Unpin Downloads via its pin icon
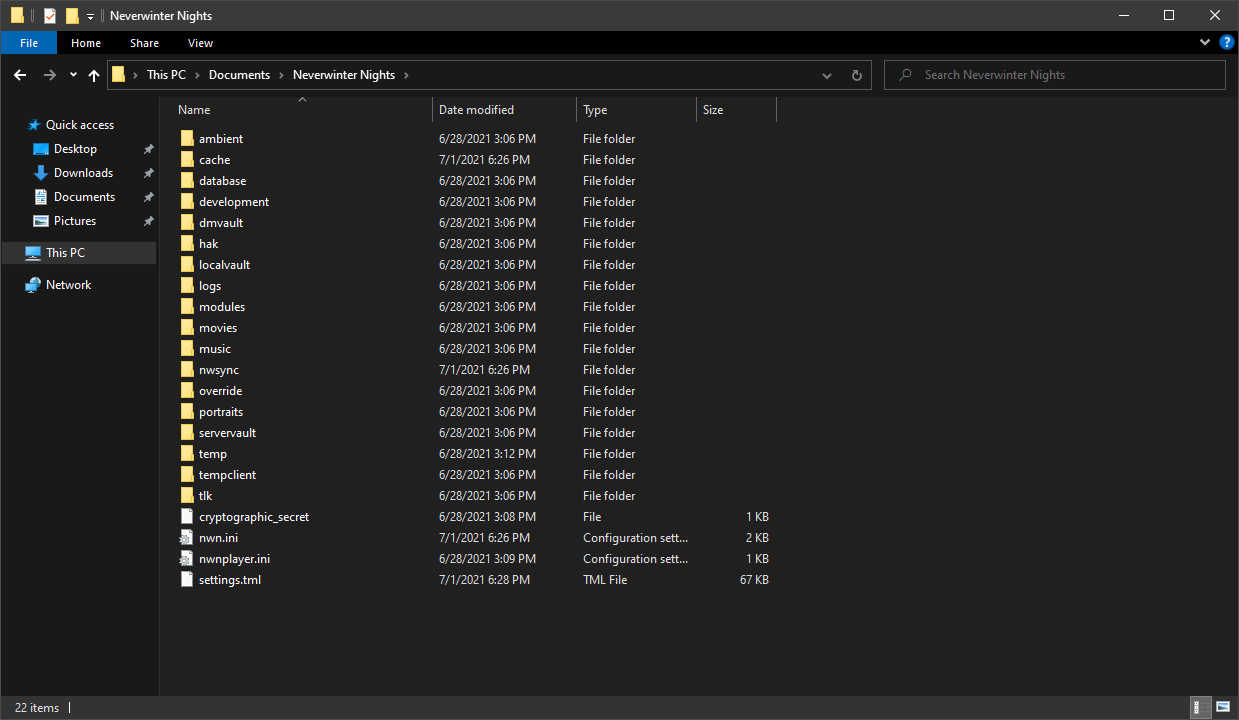This screenshot has width=1239, height=720. point(148,173)
